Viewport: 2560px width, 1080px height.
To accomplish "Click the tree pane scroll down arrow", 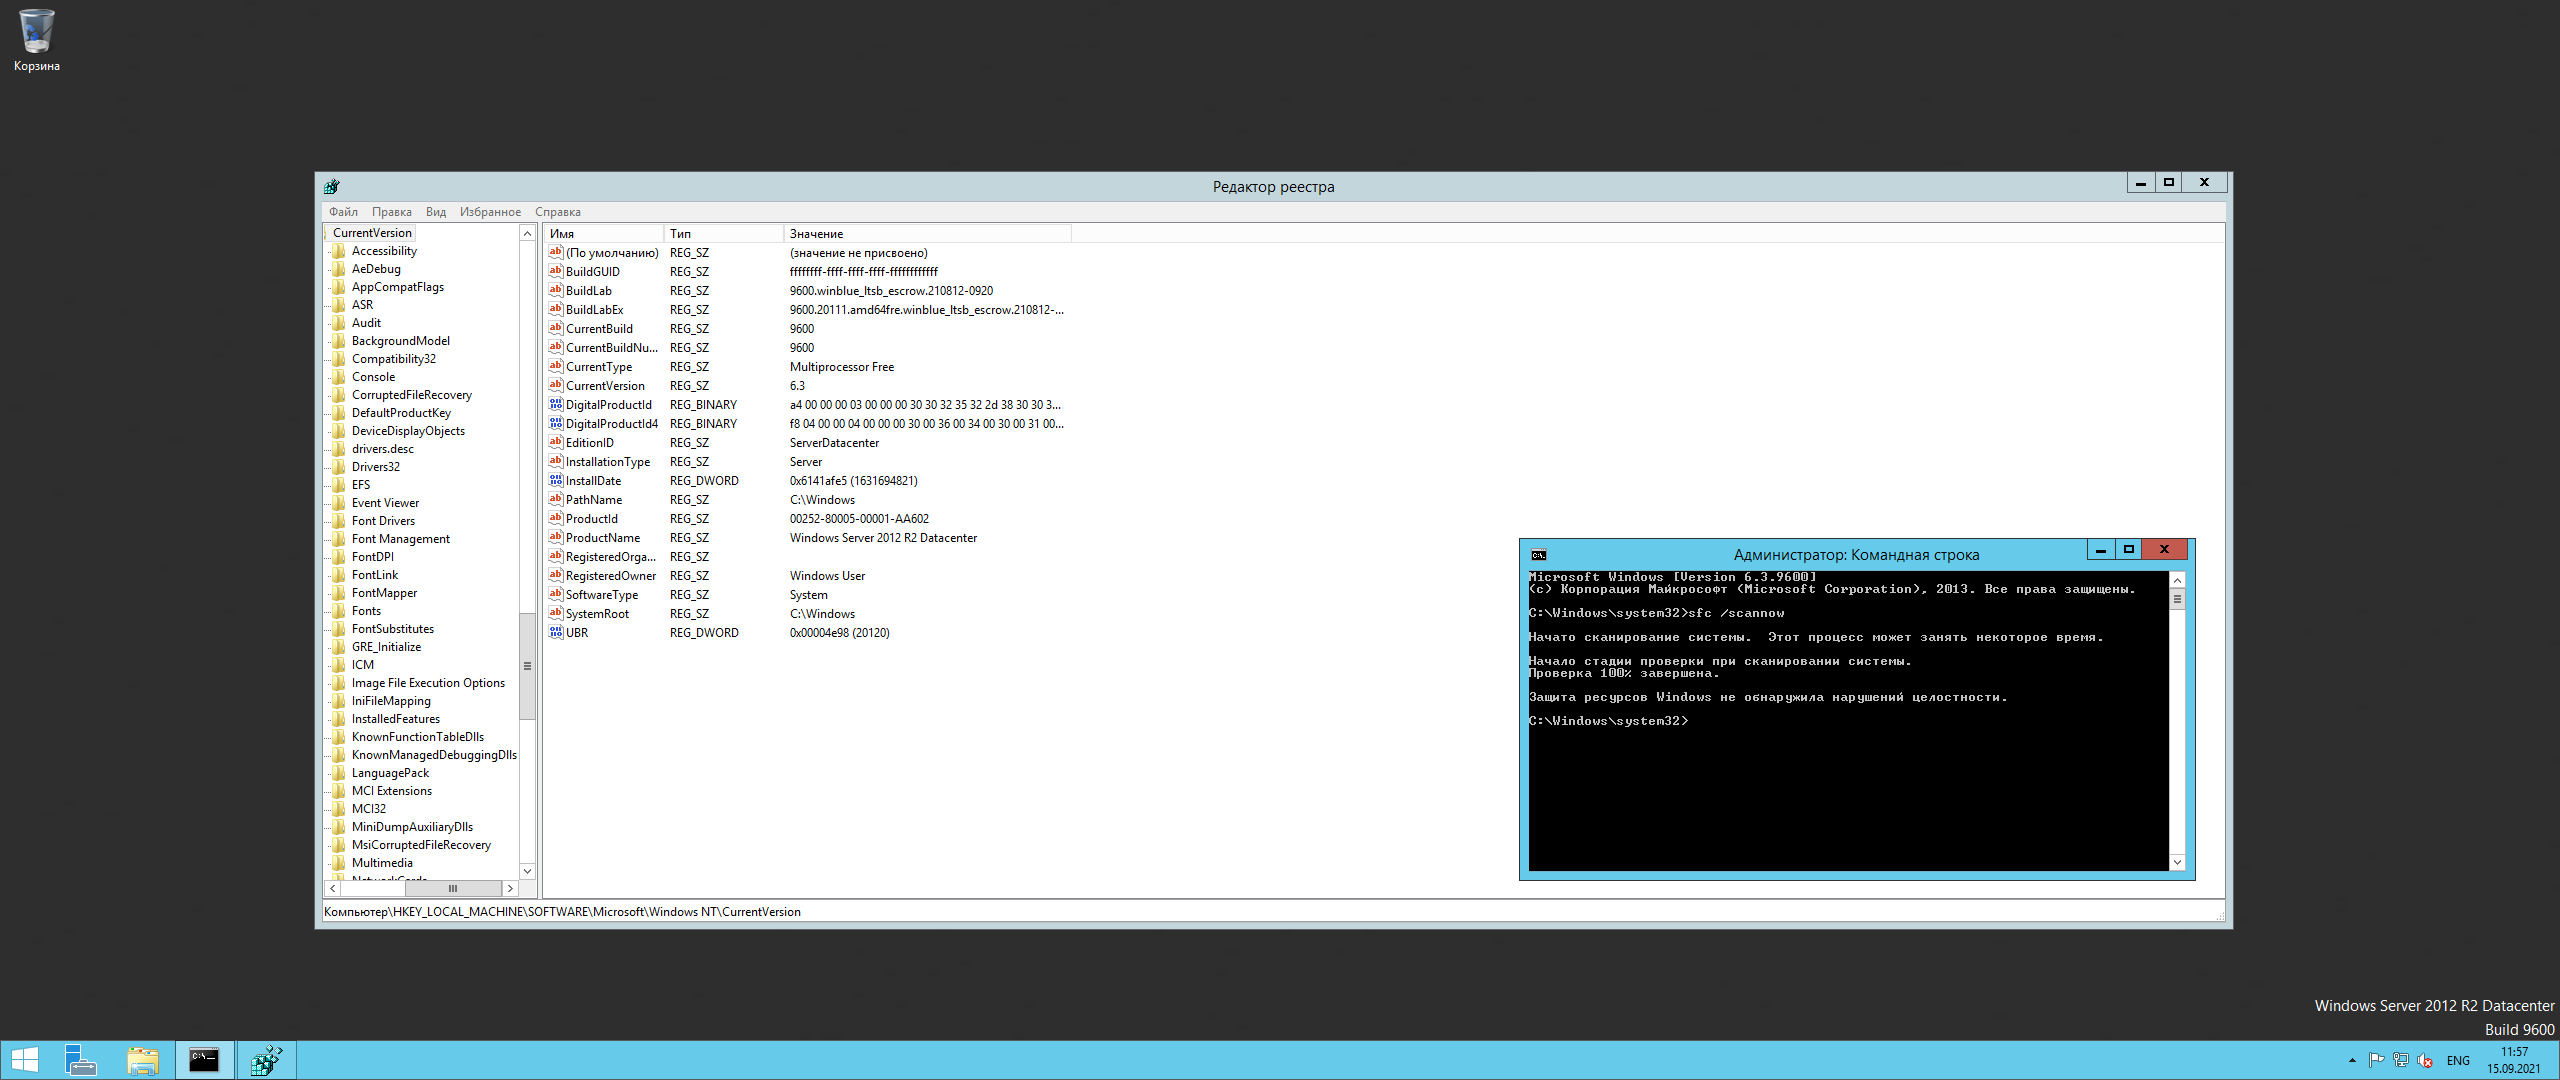I will 527,871.
